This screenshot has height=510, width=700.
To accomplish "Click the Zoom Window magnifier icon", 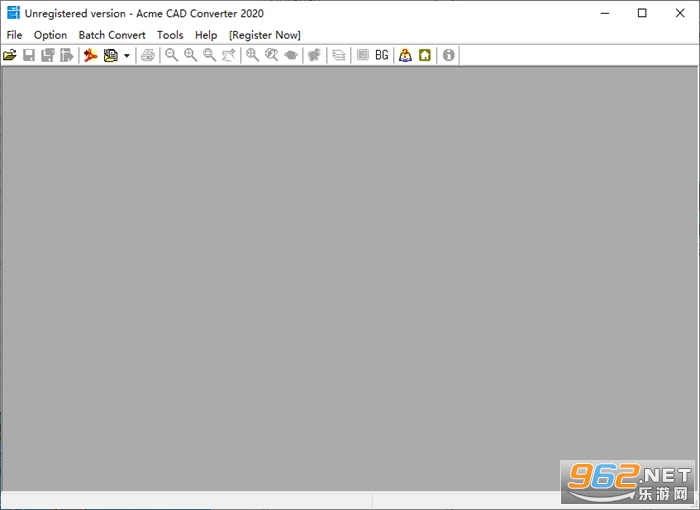I will [x=209, y=55].
